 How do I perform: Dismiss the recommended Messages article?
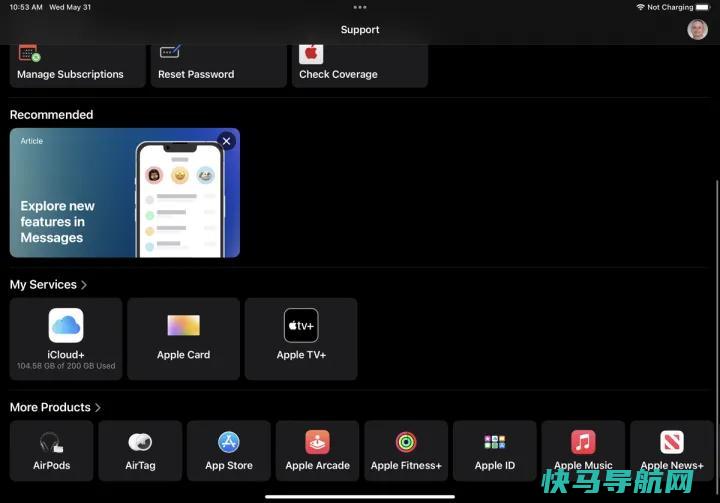(x=226, y=141)
